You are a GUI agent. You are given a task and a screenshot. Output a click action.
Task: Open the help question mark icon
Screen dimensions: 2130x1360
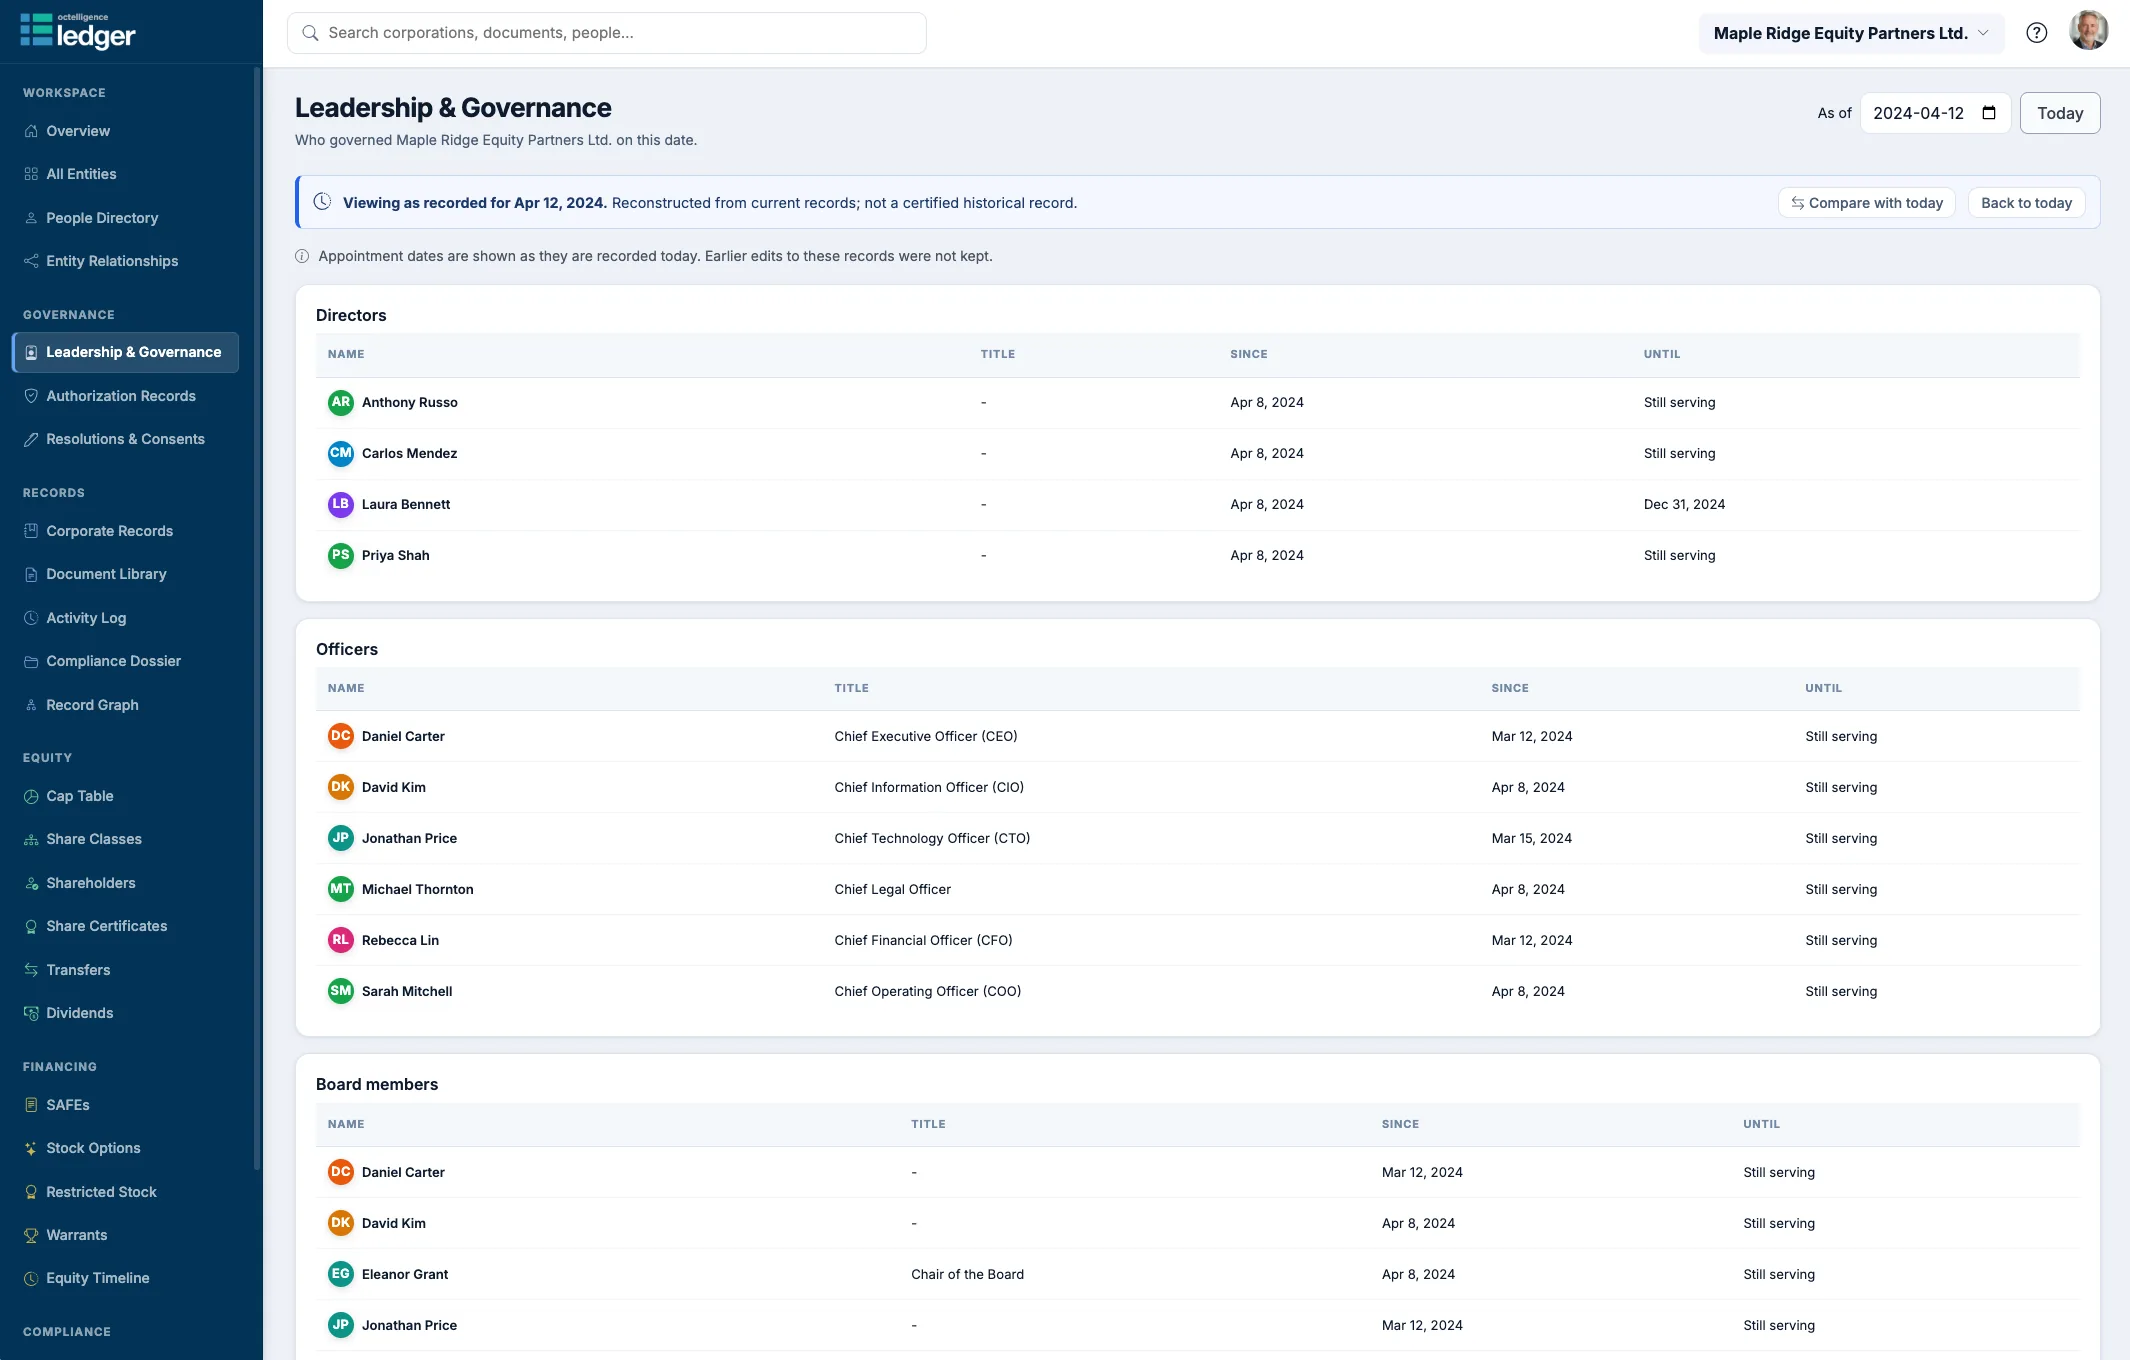click(x=2036, y=33)
